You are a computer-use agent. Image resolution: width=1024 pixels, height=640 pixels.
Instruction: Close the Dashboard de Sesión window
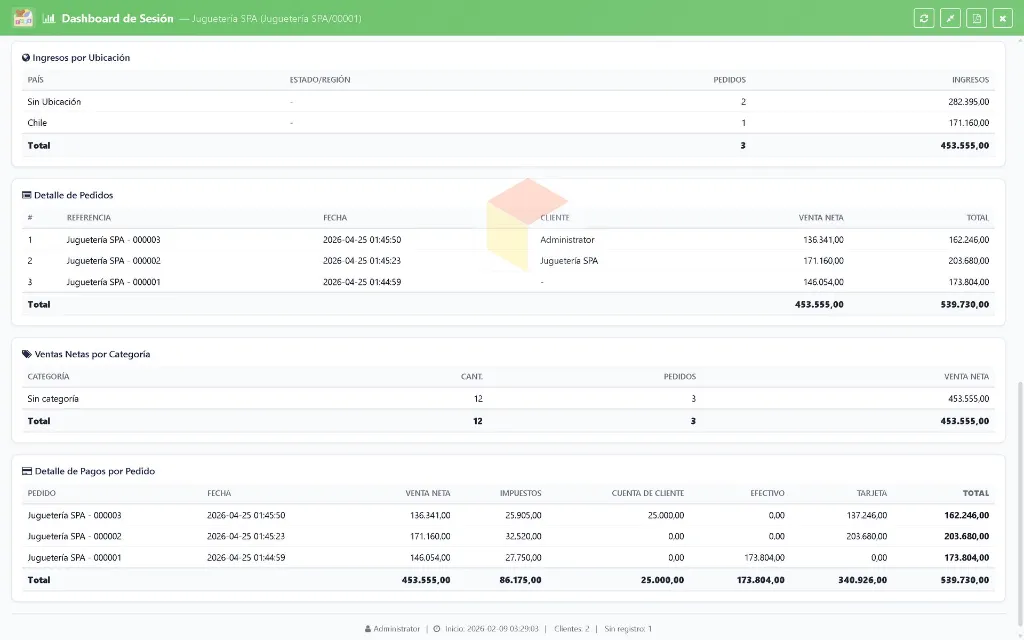[1002, 18]
